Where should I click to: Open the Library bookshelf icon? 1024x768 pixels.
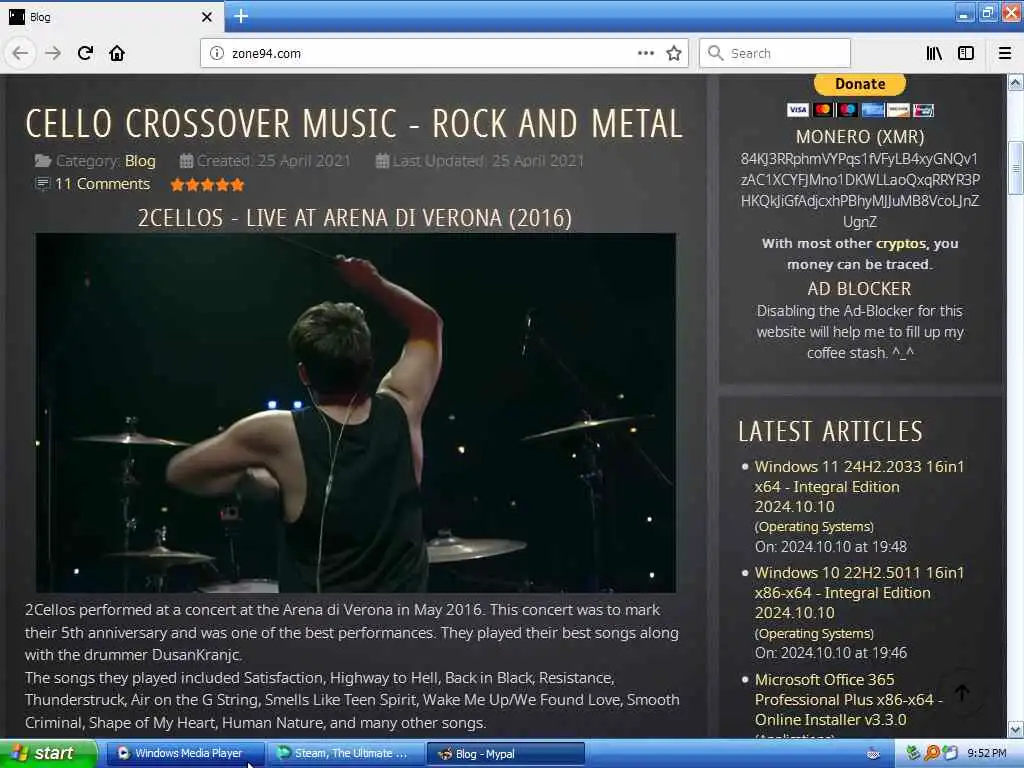[934, 53]
